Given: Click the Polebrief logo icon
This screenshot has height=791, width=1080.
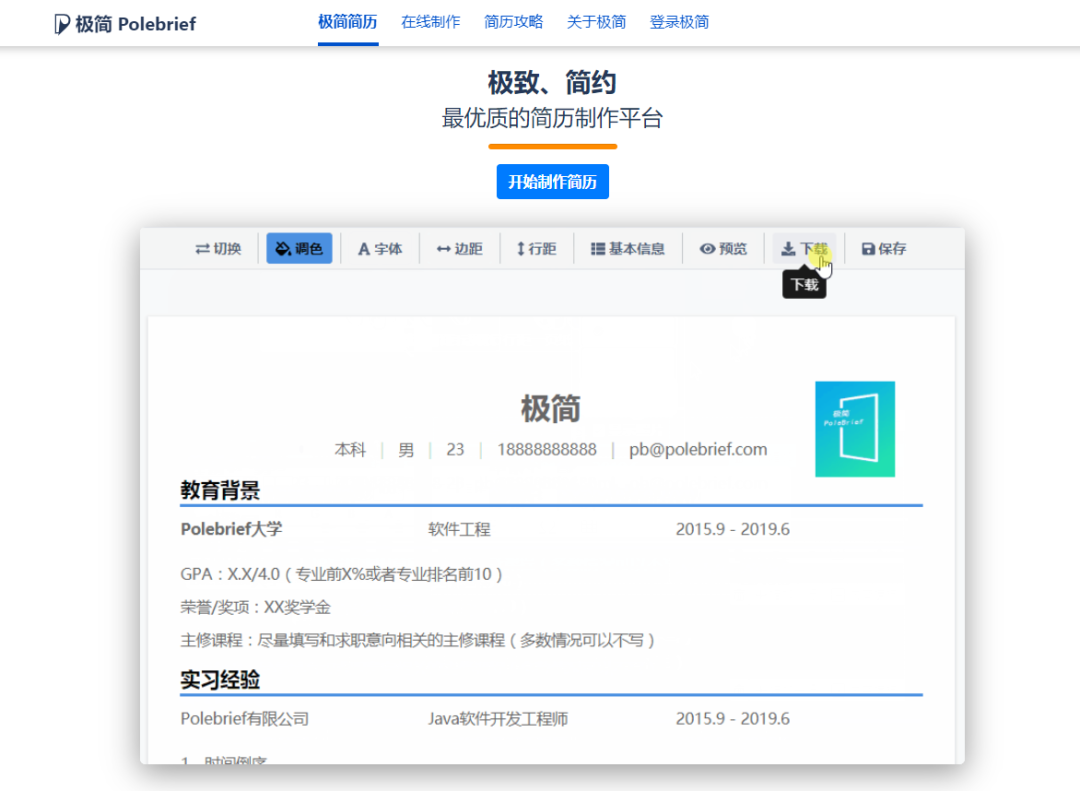Looking at the screenshot, I should pos(61,22).
